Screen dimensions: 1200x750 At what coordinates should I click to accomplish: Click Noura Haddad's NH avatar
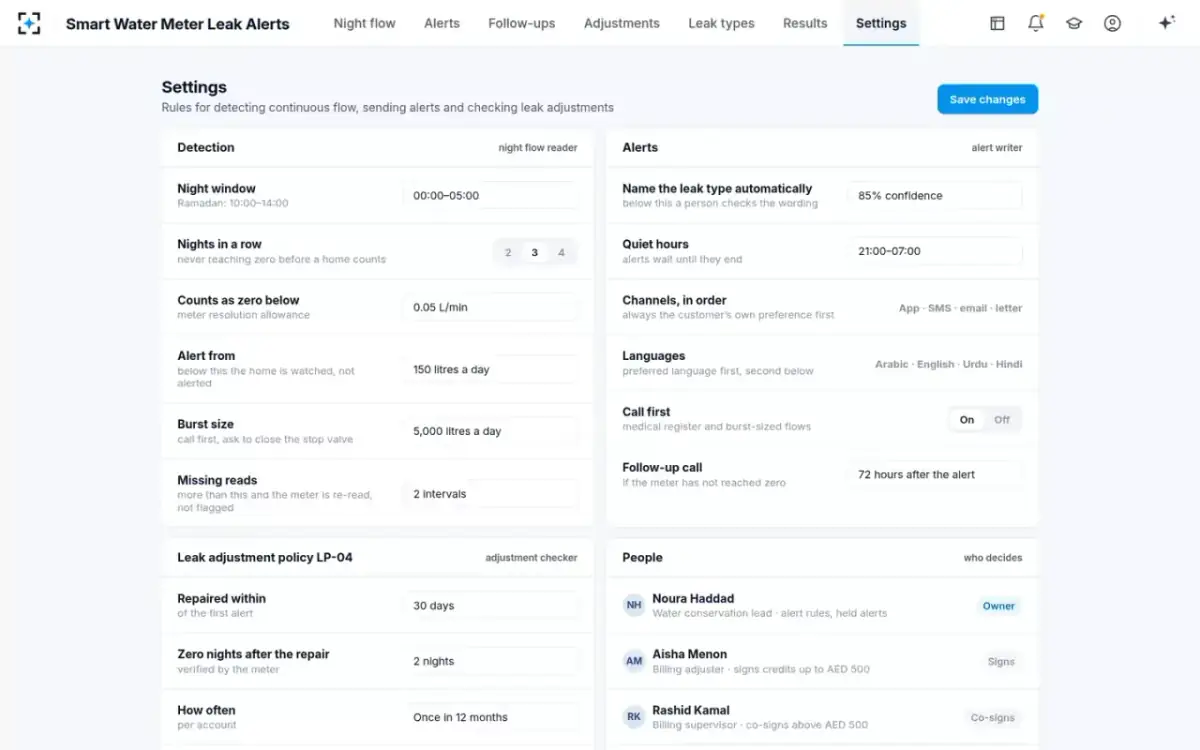tap(634, 606)
